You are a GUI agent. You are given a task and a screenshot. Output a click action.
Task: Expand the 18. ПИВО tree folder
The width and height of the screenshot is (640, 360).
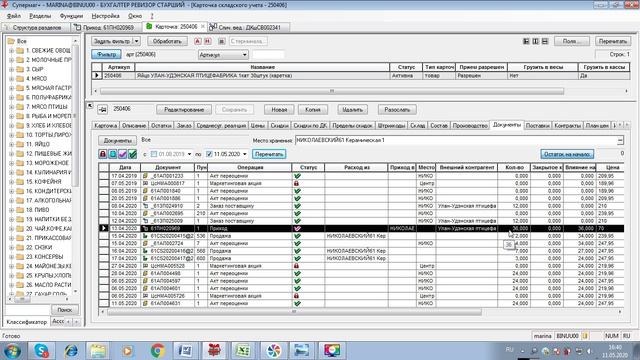tap(11, 210)
